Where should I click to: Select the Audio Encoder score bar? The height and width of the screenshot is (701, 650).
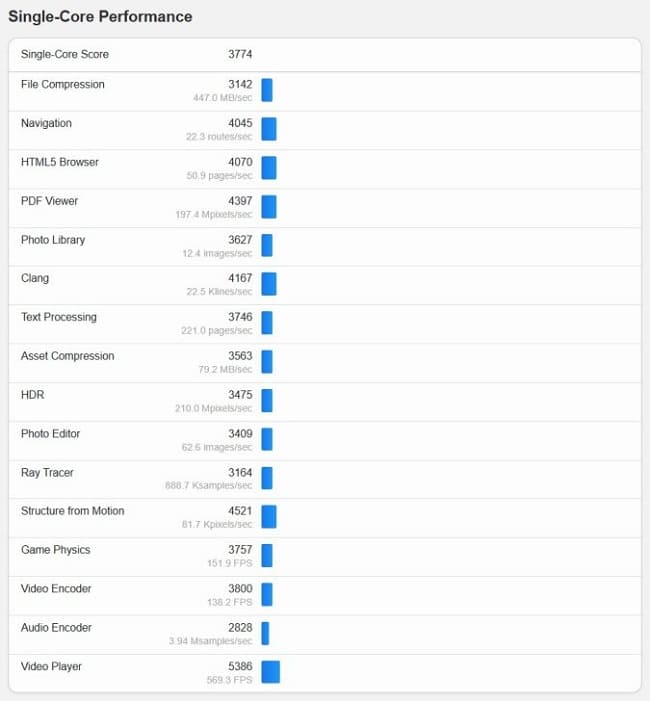coord(265,633)
